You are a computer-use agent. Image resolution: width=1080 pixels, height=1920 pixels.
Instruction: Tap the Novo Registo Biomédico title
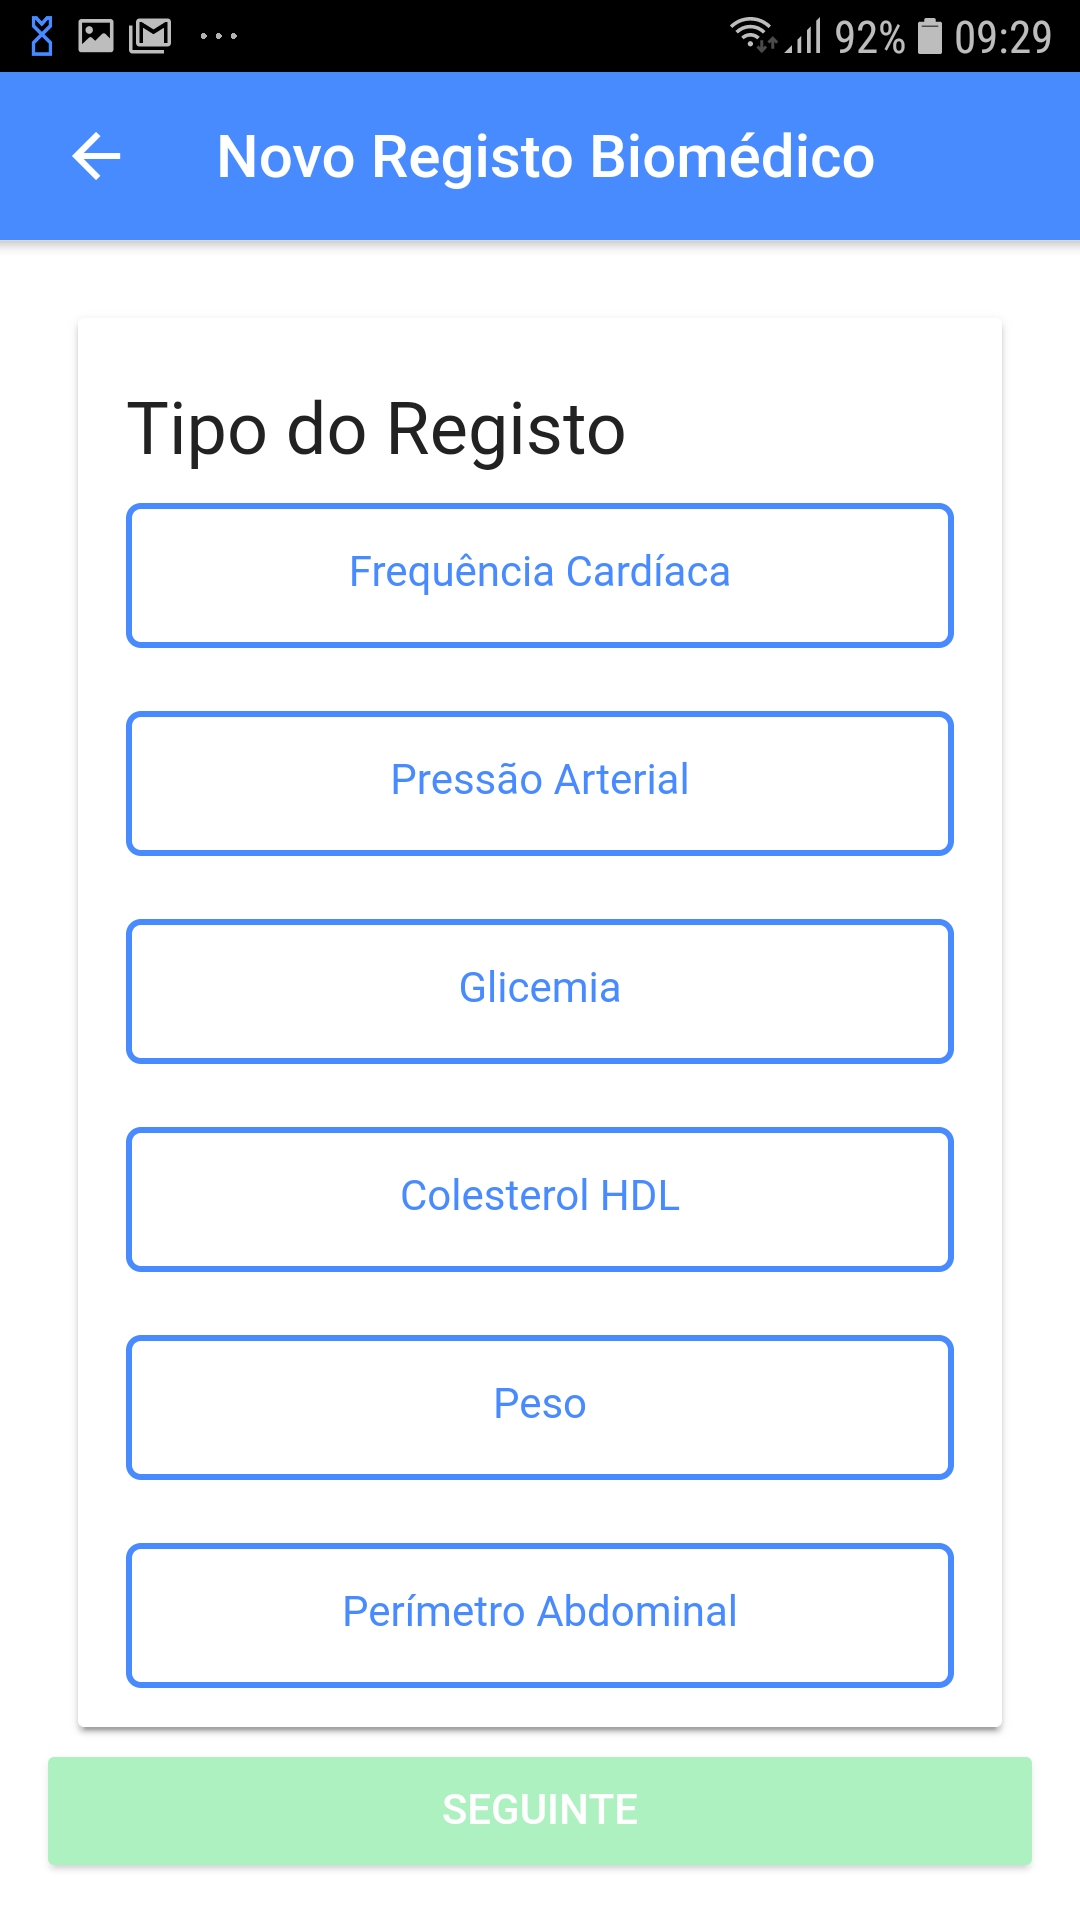tap(545, 157)
